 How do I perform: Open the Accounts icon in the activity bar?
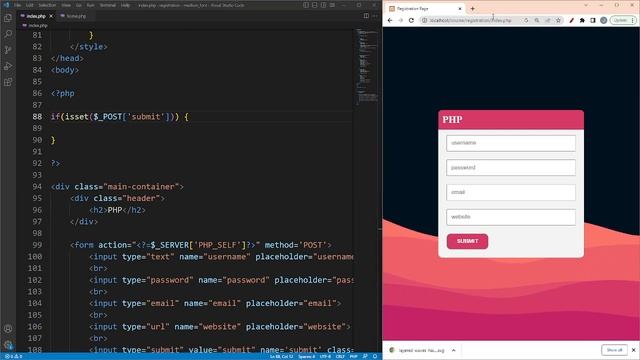point(8,329)
